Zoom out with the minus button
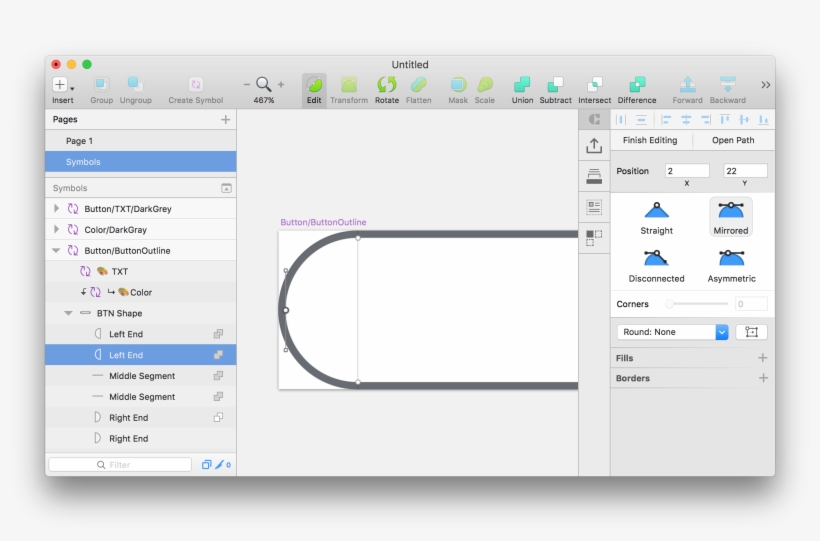820x541 pixels. pos(247,85)
